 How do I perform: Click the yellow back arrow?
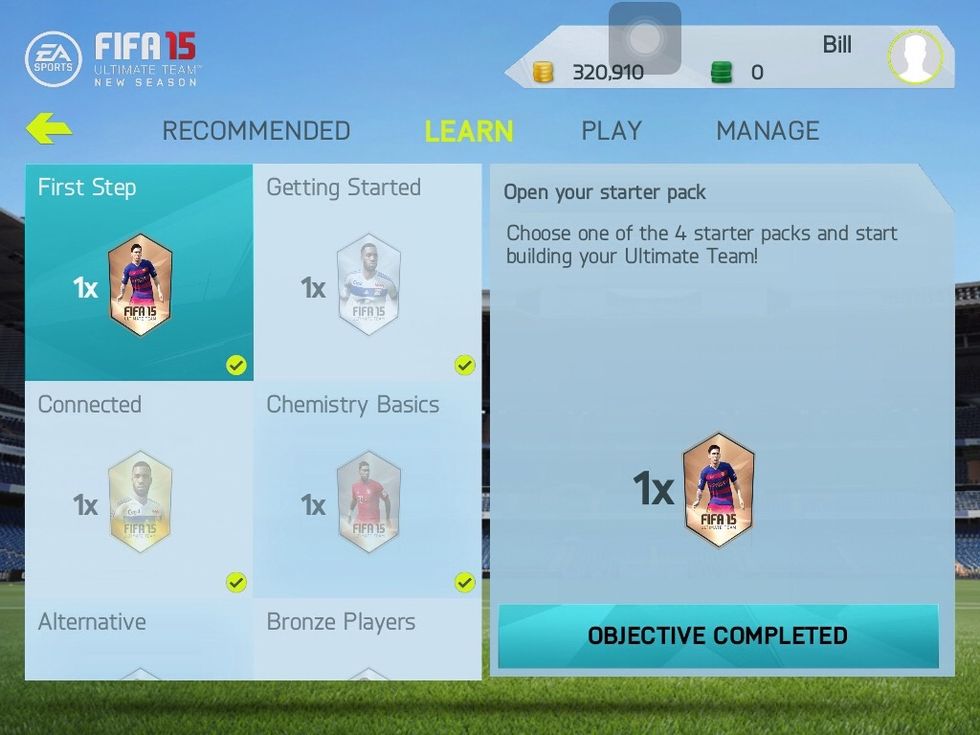point(49,128)
